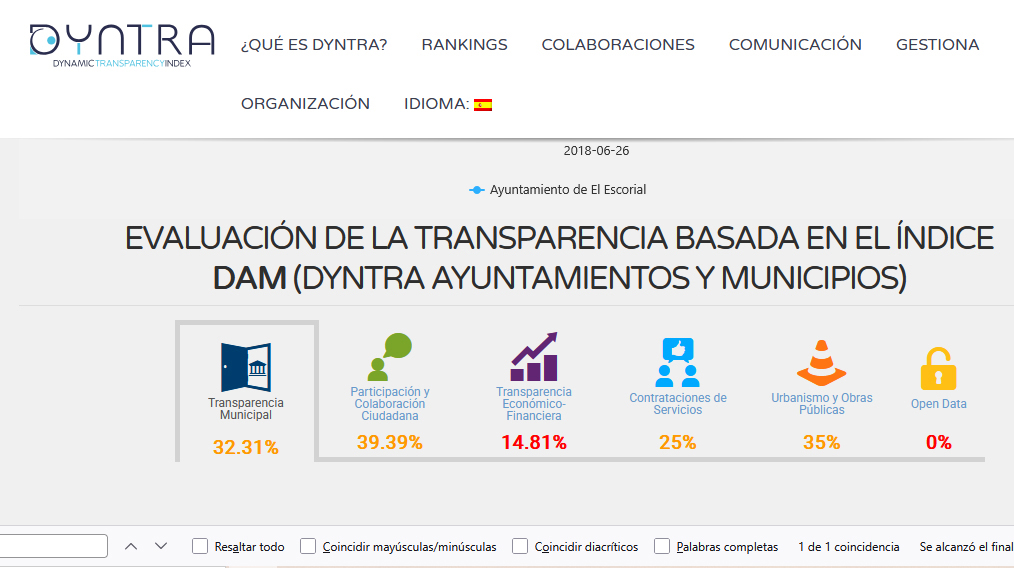
Task: Click the Comunicación navigation link
Action: 795,45
